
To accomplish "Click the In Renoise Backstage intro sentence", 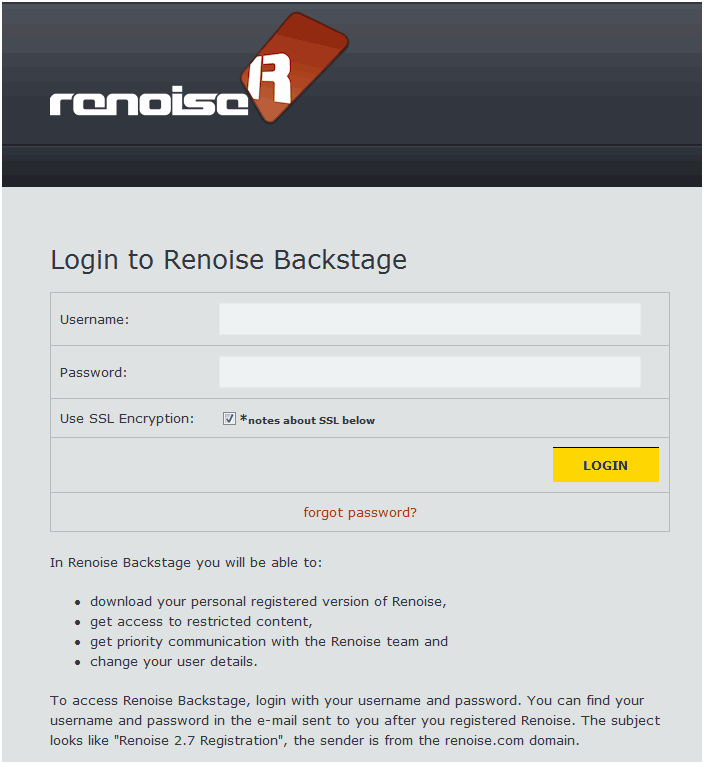I will [x=186, y=563].
